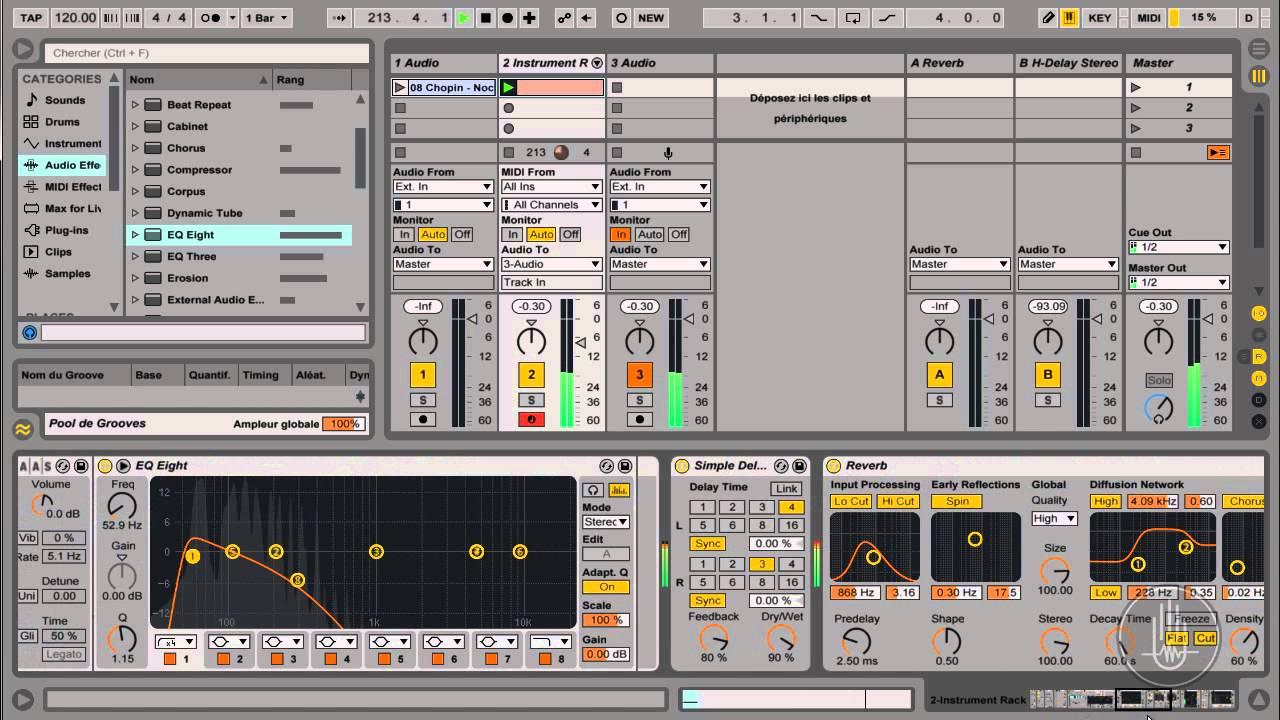Viewport: 1280px width, 720px height.
Task: Toggle automation arm icon in transport
Action: point(566,18)
